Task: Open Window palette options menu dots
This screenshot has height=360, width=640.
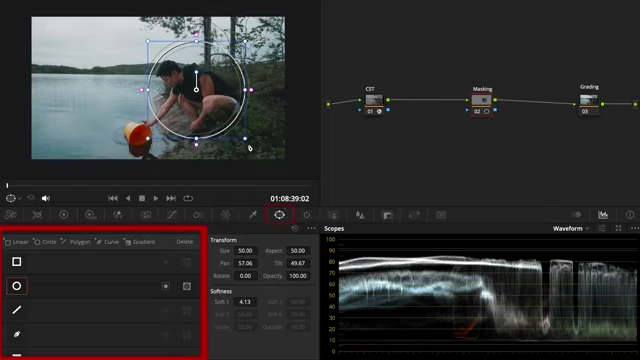Action: (311, 229)
